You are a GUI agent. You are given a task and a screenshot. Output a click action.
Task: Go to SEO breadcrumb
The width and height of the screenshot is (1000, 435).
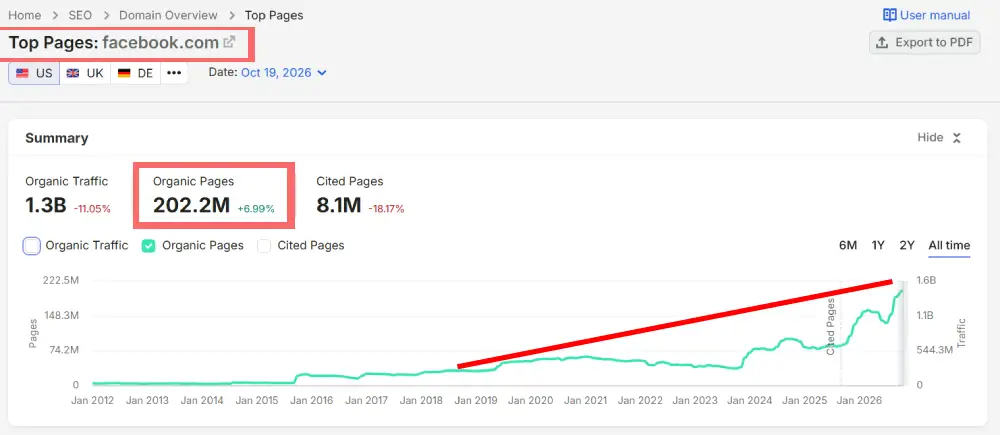click(80, 15)
